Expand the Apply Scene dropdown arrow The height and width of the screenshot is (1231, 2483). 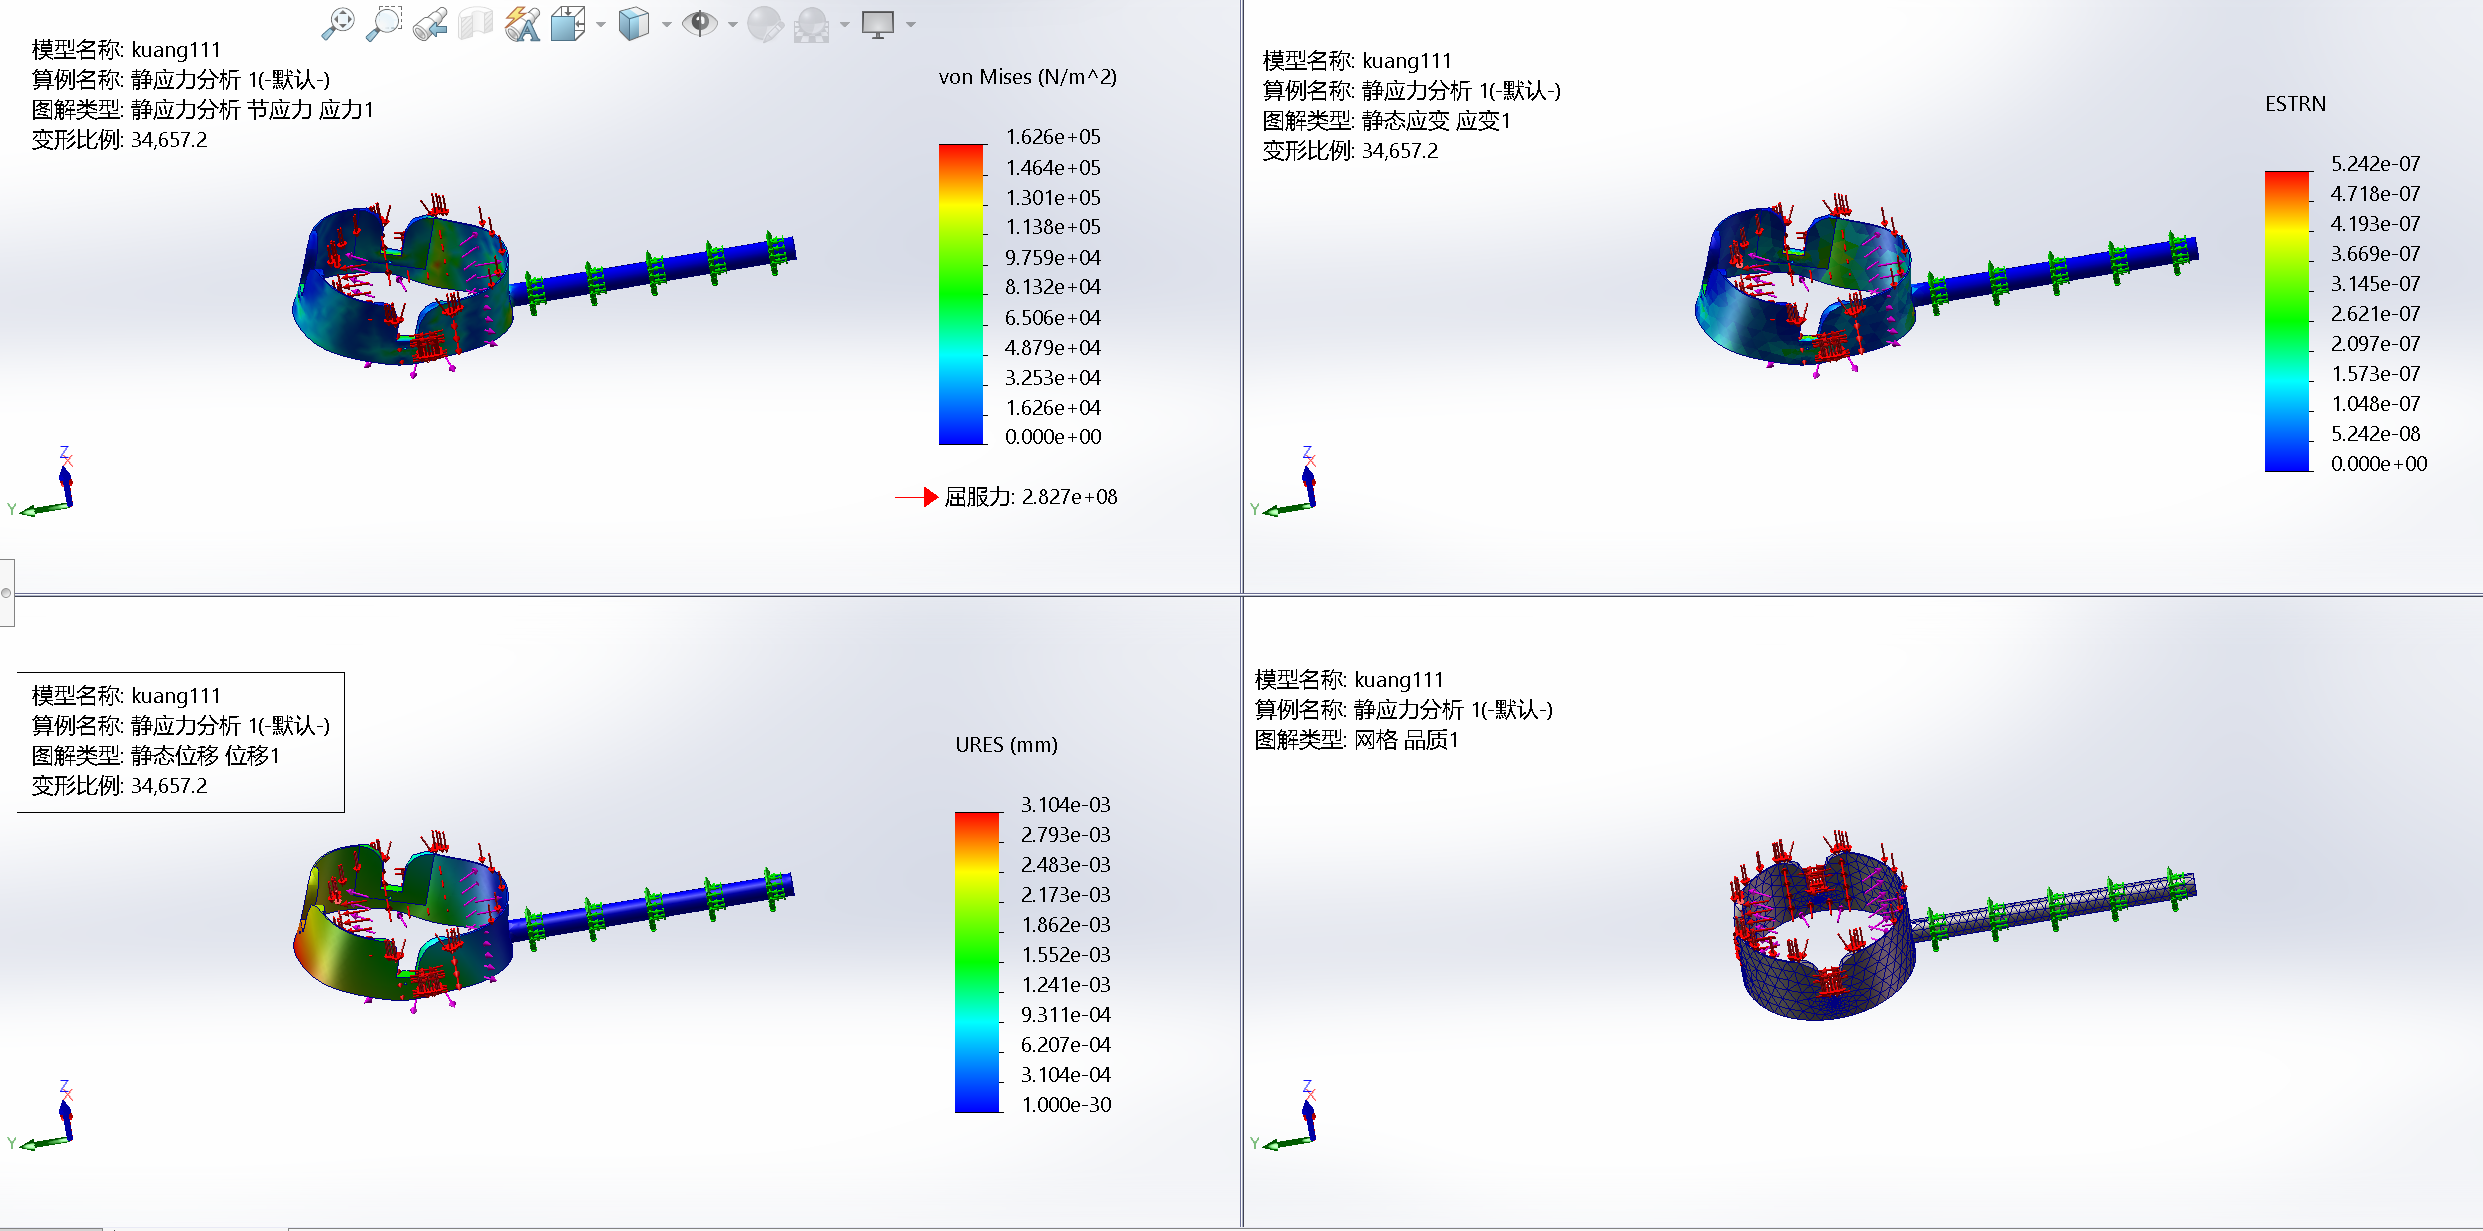click(845, 25)
